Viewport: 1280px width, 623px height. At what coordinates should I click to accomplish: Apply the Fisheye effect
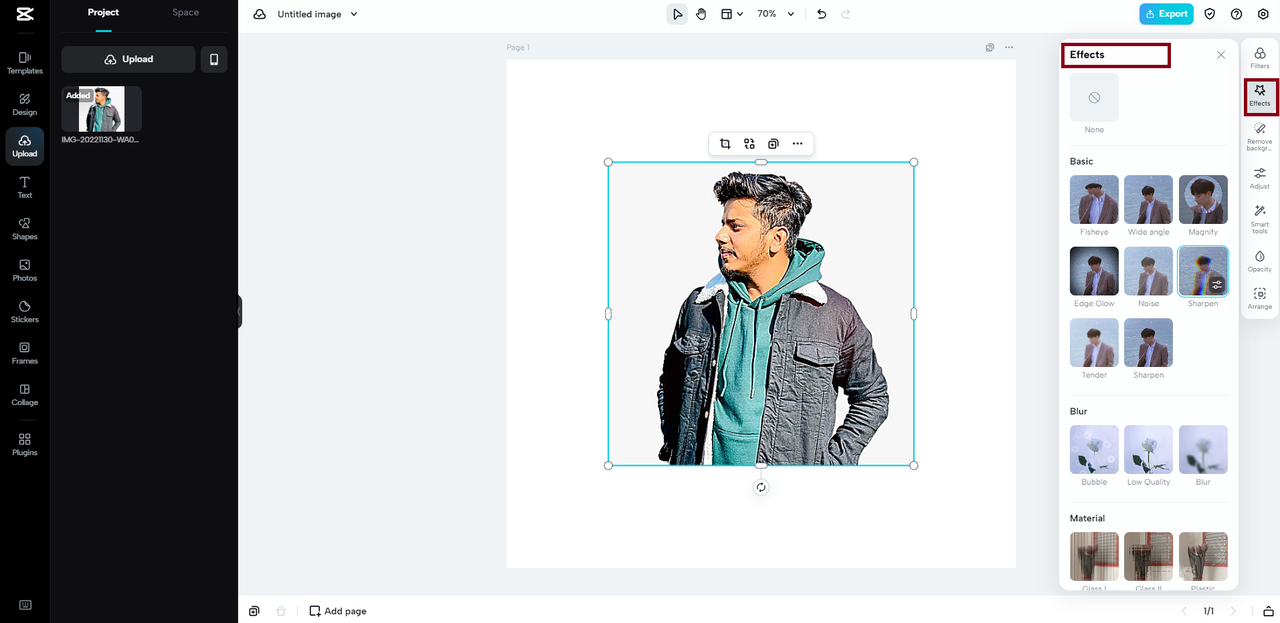click(1094, 200)
